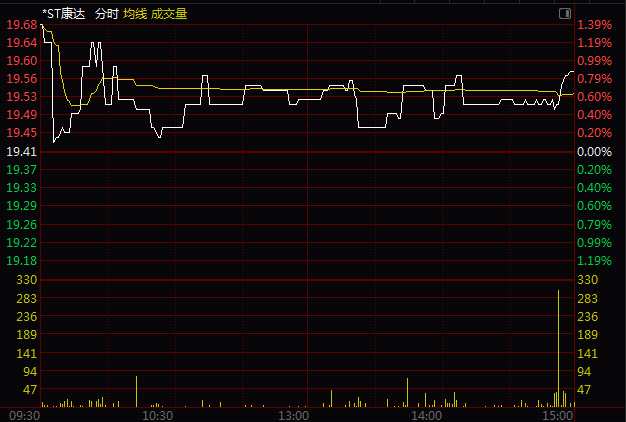Click the 15:00 time axis label

click(x=558, y=416)
